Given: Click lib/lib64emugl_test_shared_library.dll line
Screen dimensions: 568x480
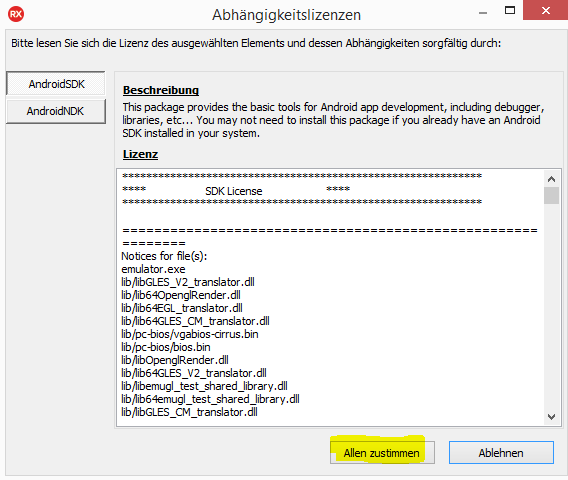Looking at the screenshot, I should click(x=210, y=399).
